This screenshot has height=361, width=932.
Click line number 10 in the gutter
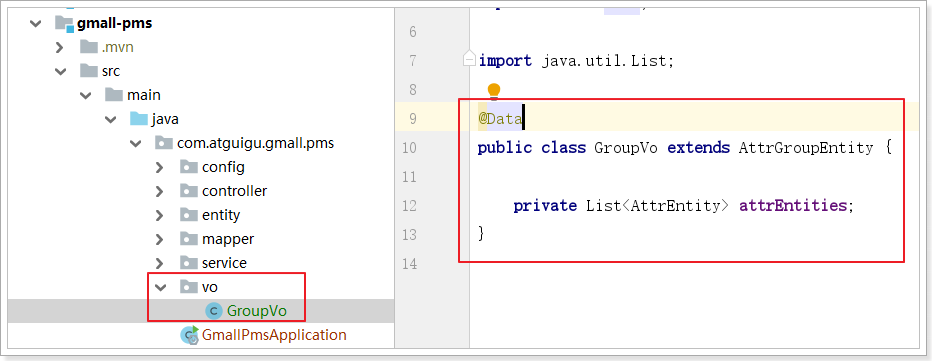[409, 147]
